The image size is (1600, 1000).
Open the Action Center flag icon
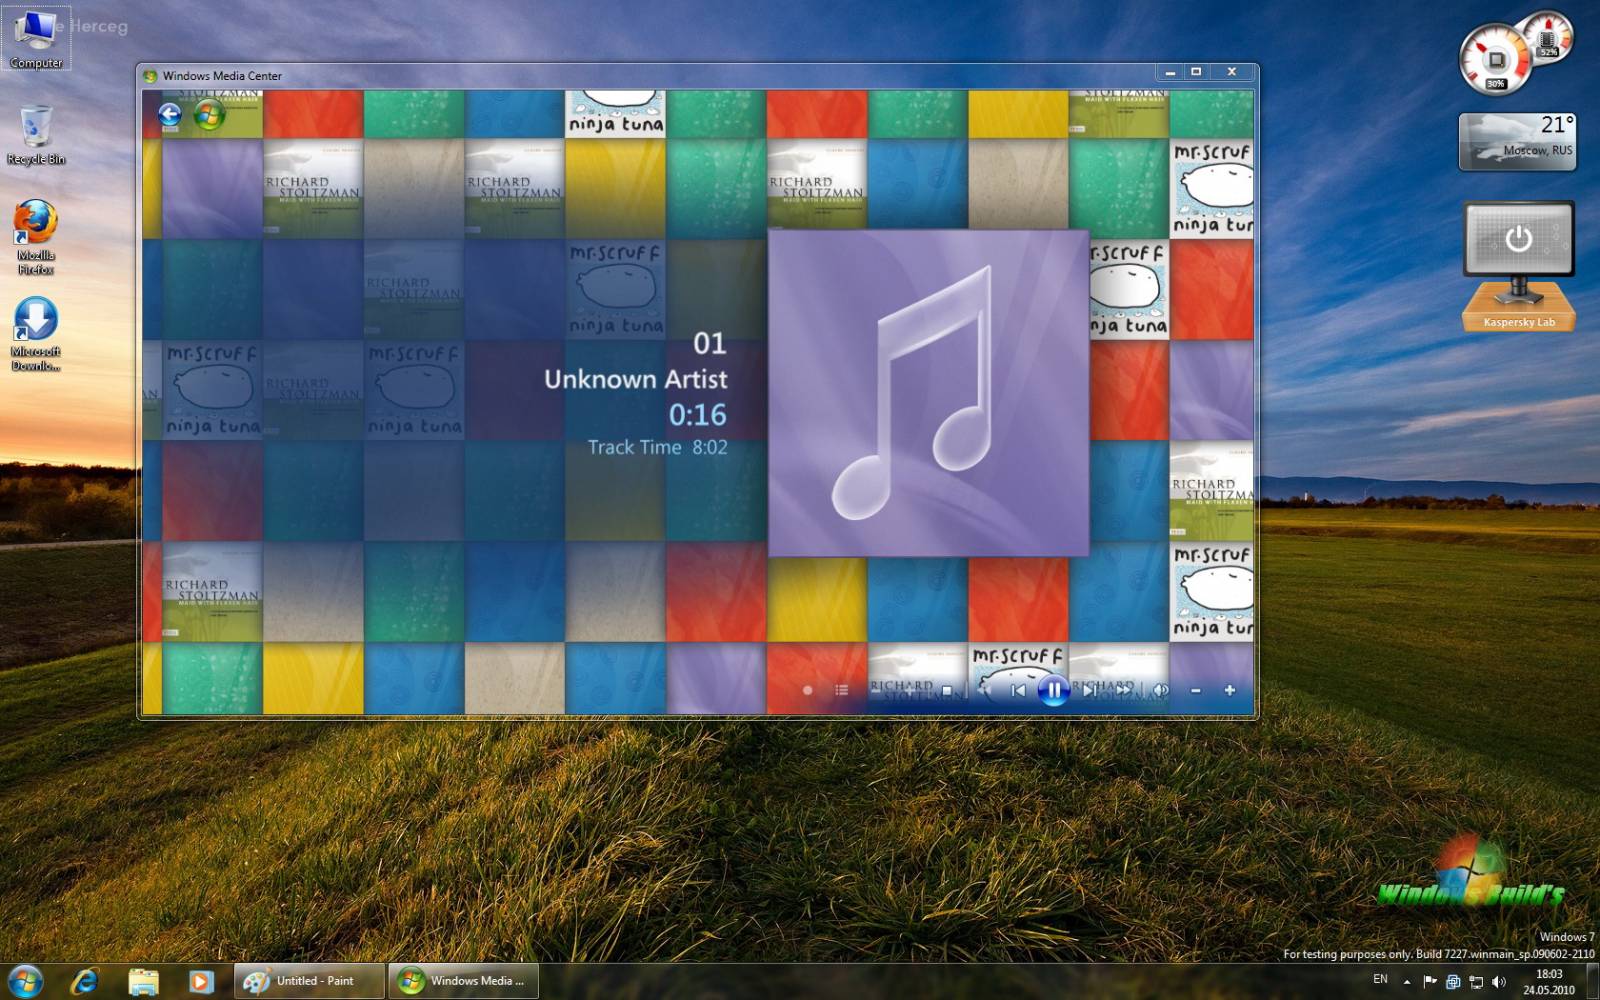click(1430, 981)
